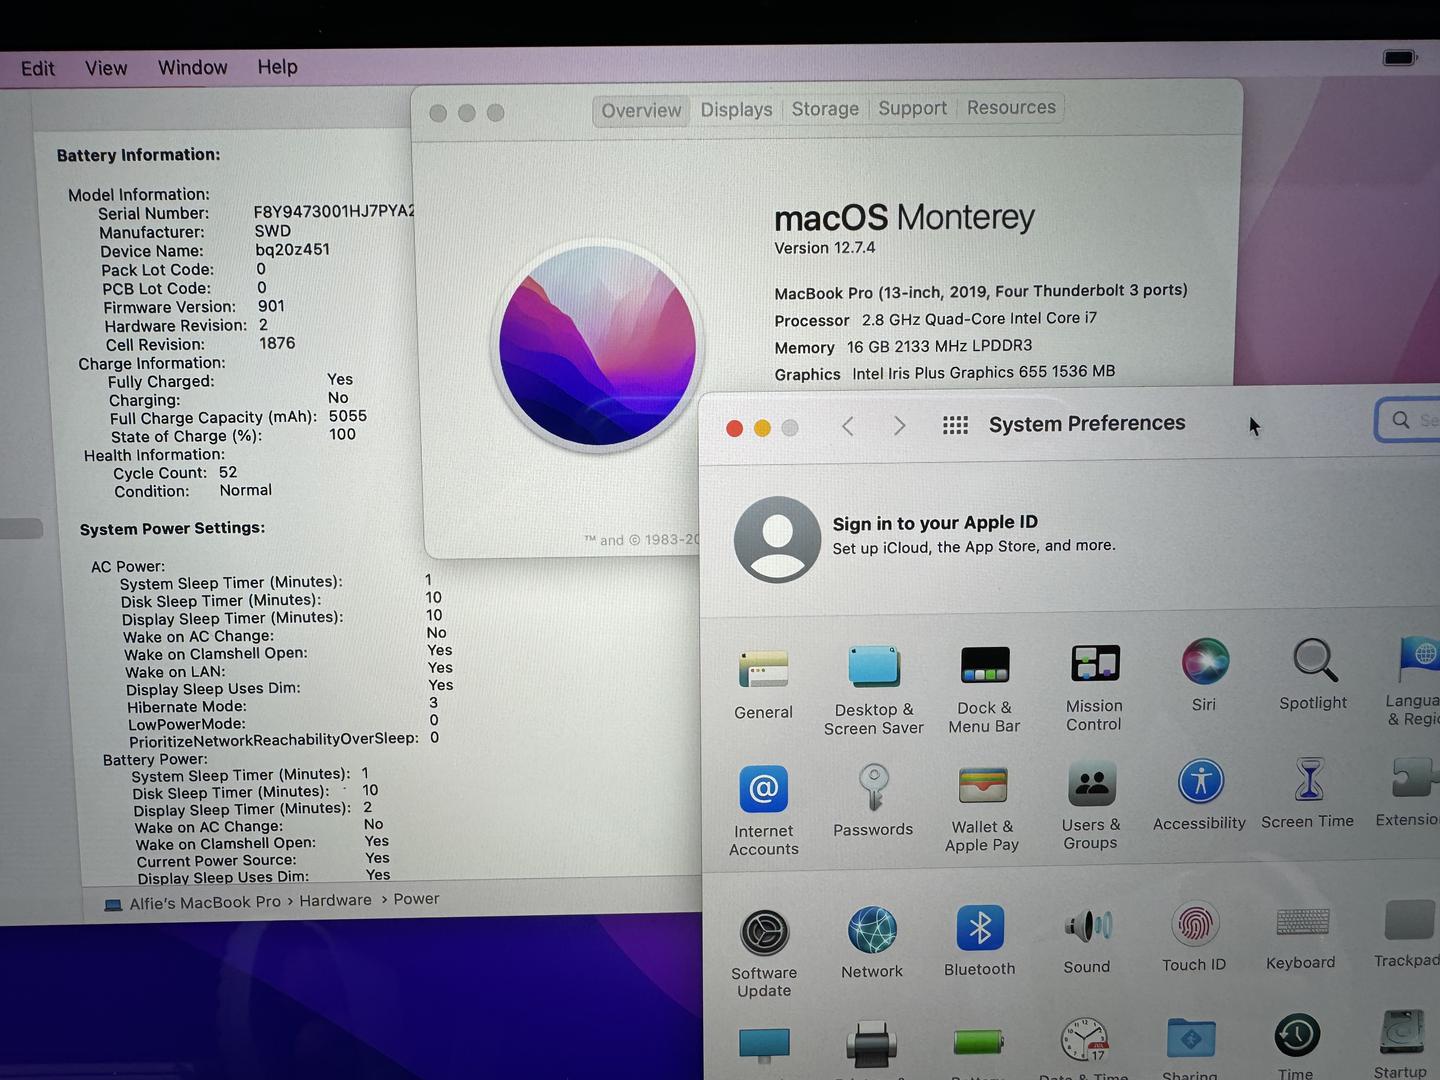Switch to the Storage tab

pyautogui.click(x=825, y=109)
